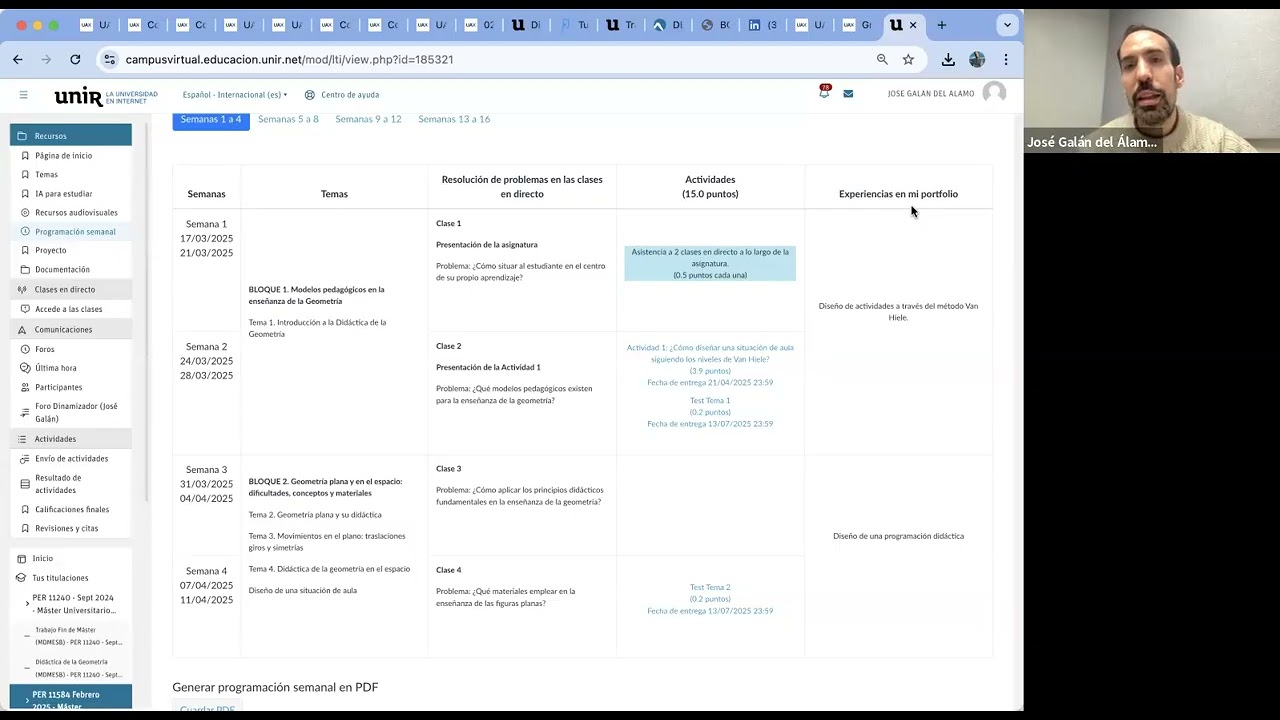Open Proyecto in the sidebar
This screenshot has width=1280, height=720.
tap(50, 251)
